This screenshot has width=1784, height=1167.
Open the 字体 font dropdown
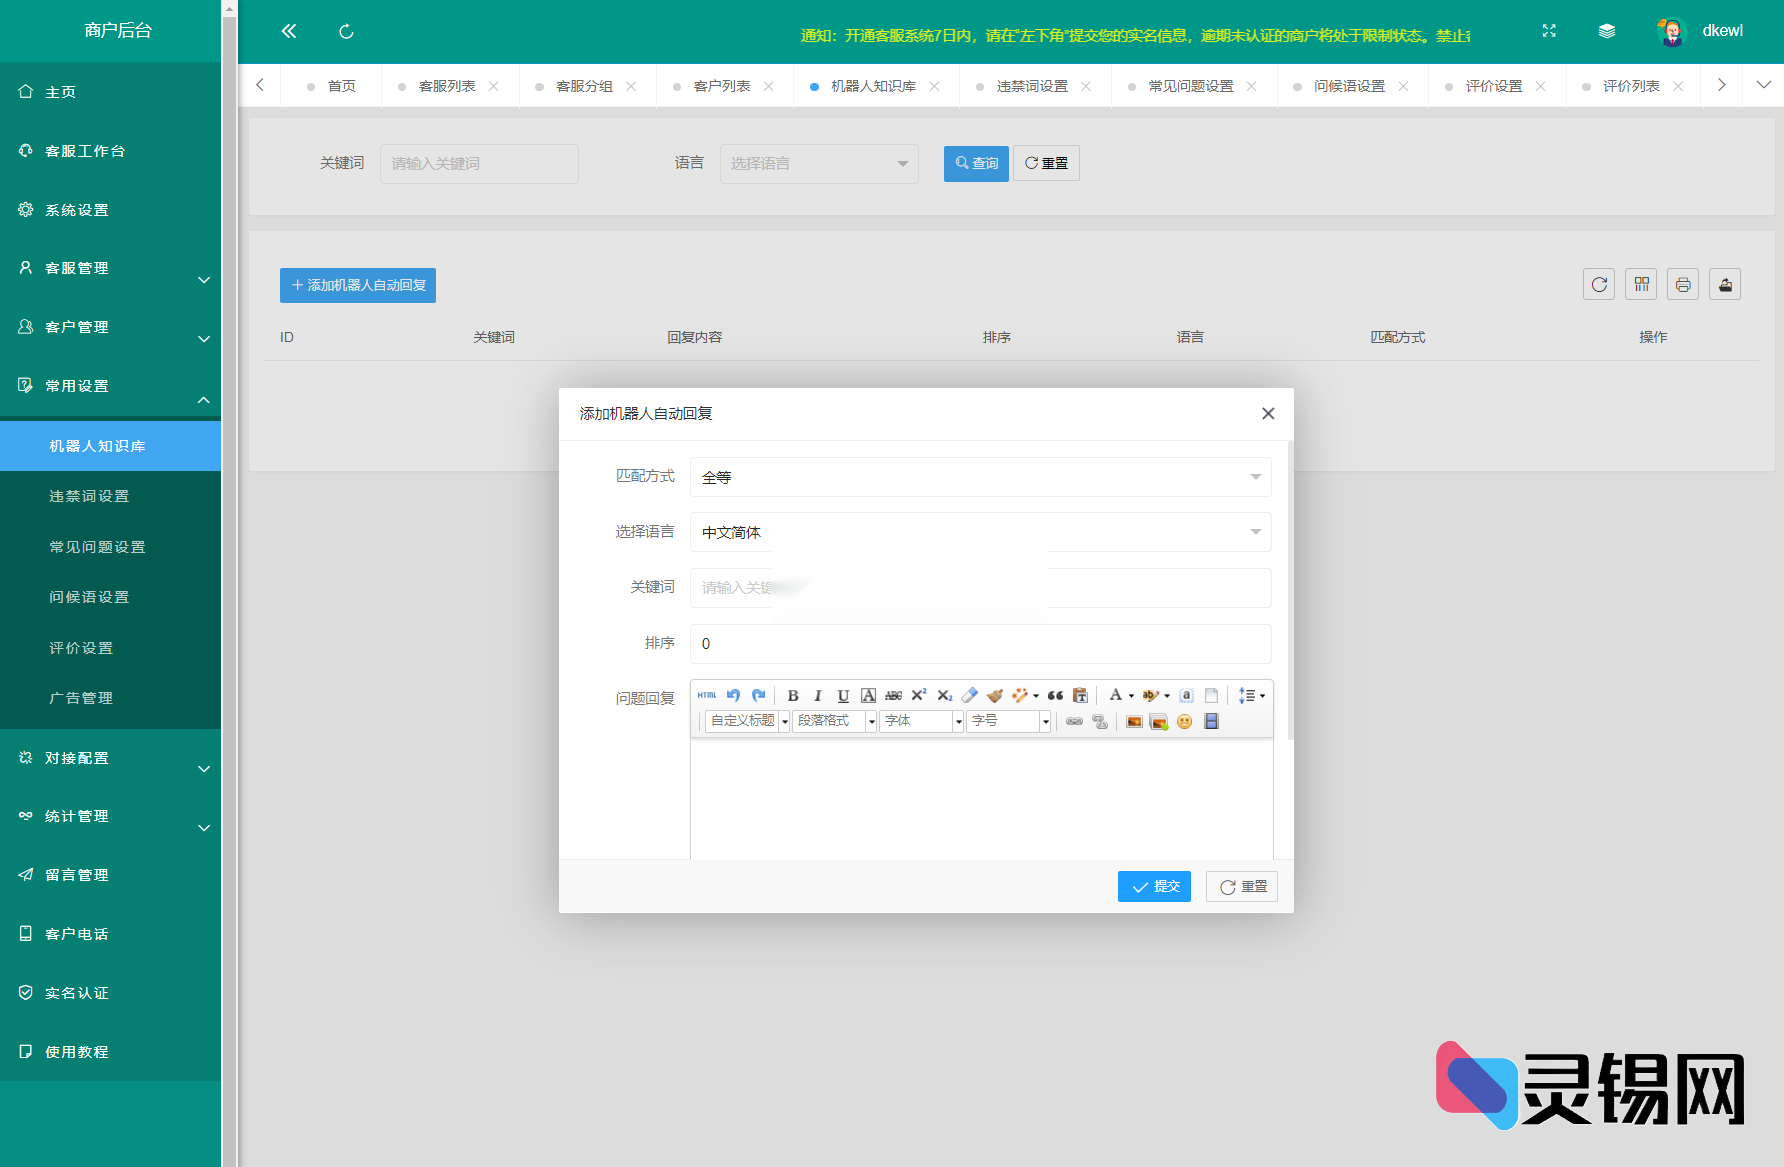(x=921, y=721)
